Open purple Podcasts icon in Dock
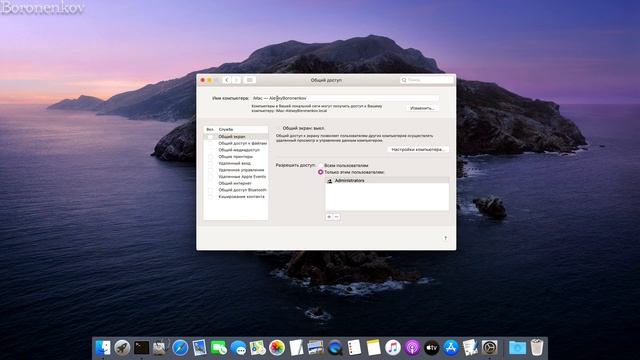This screenshot has width=640, height=360. pos(412,348)
